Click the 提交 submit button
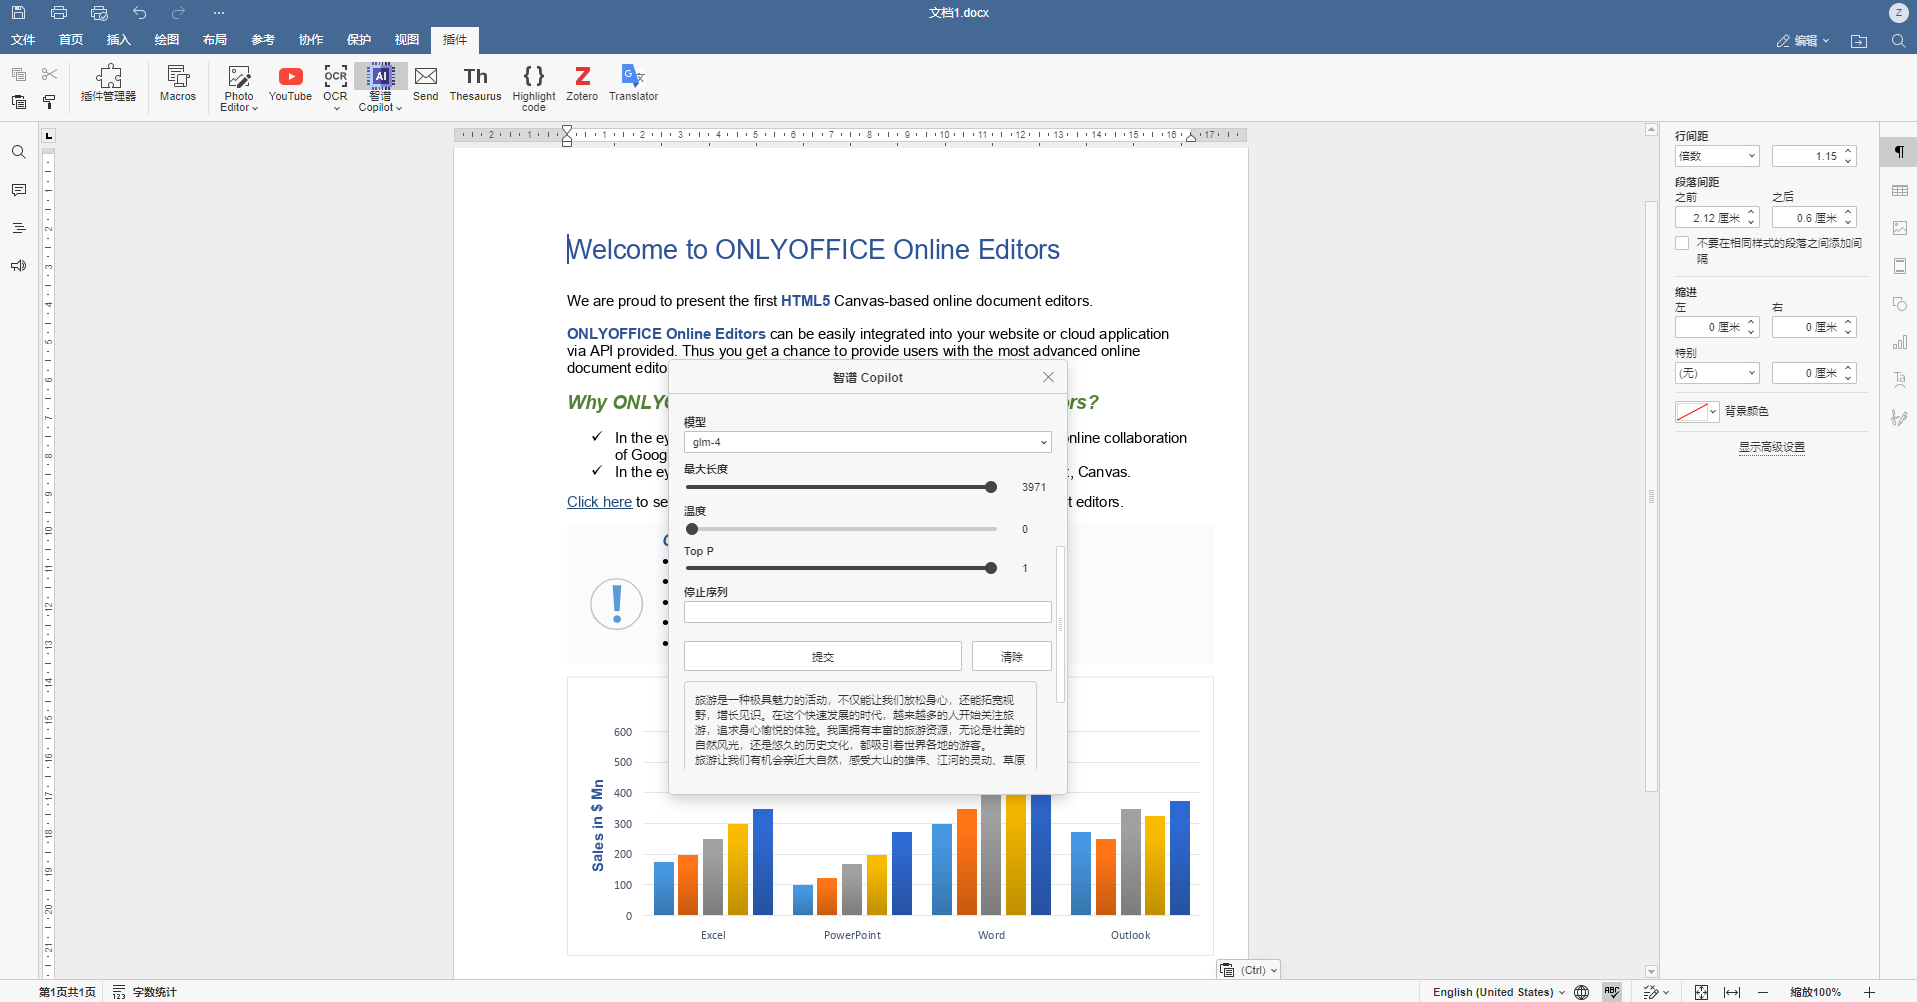The image size is (1917, 1002). pos(822,656)
